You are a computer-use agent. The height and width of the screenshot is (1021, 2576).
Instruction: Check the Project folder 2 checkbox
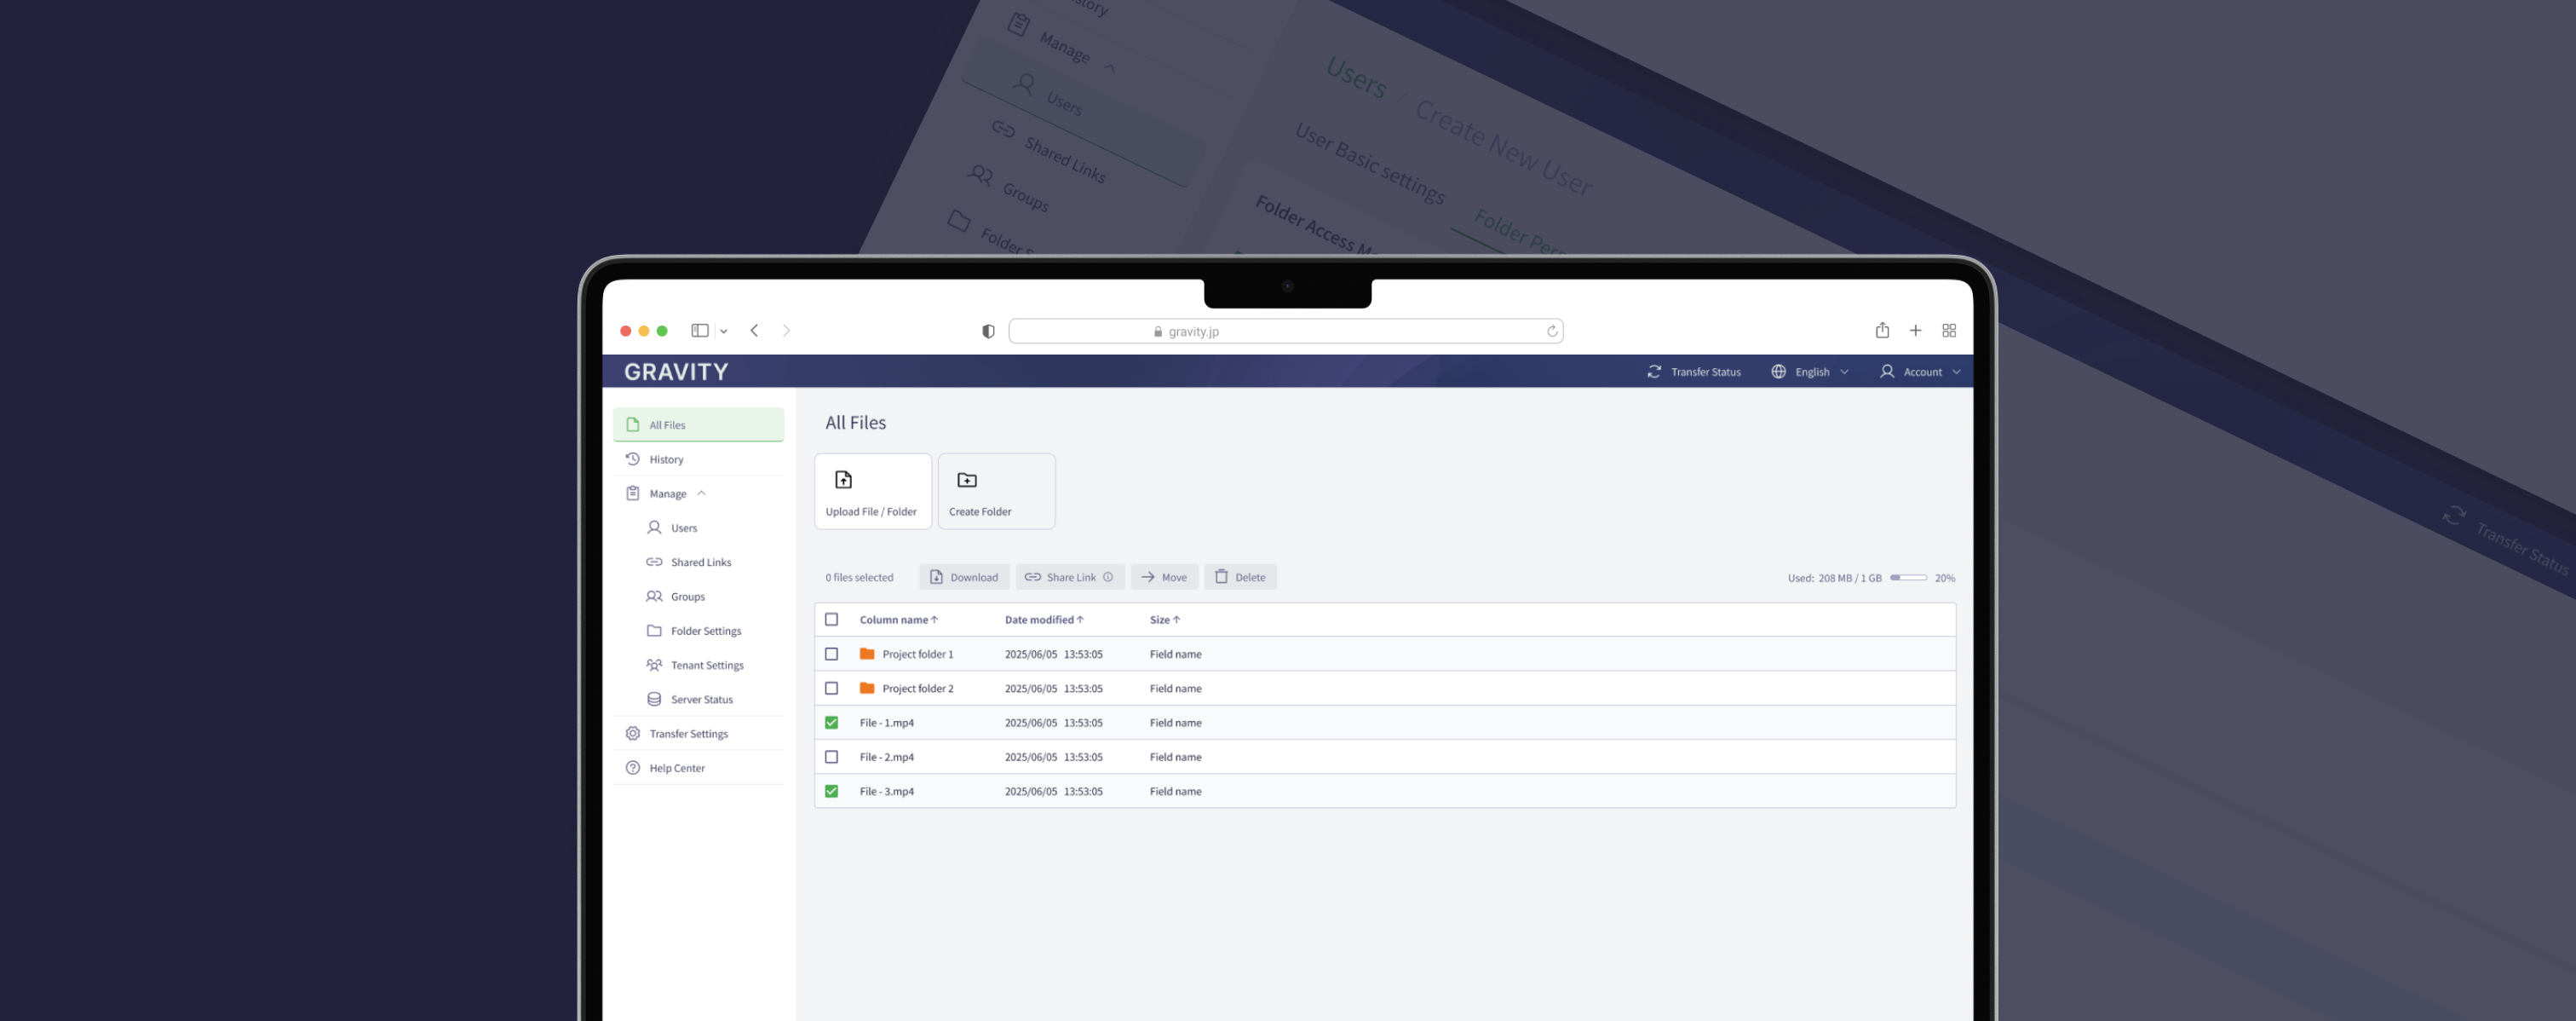click(831, 688)
